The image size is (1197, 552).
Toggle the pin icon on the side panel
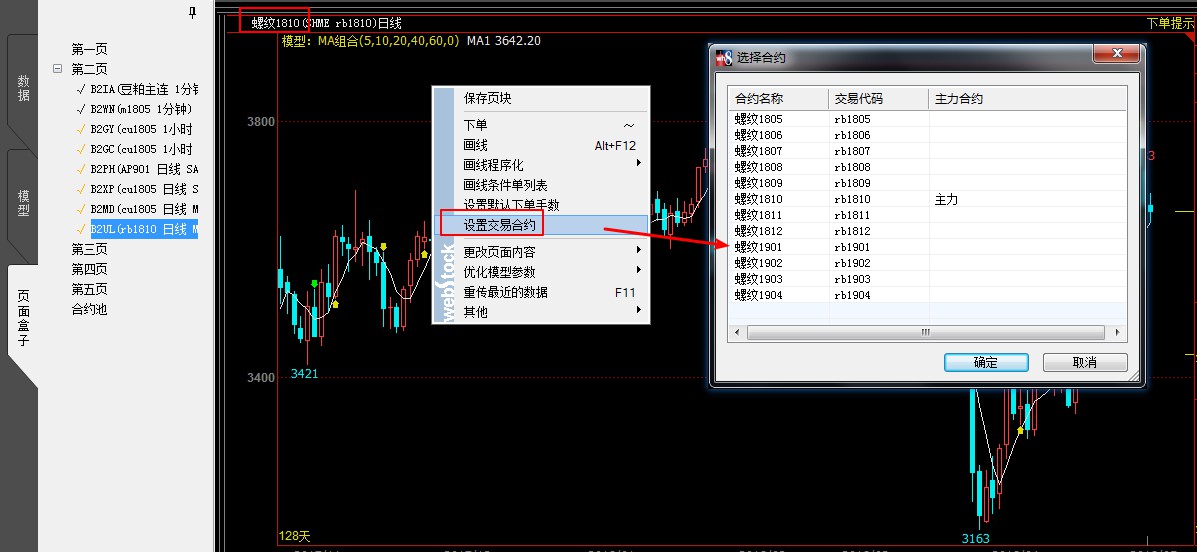(x=192, y=11)
